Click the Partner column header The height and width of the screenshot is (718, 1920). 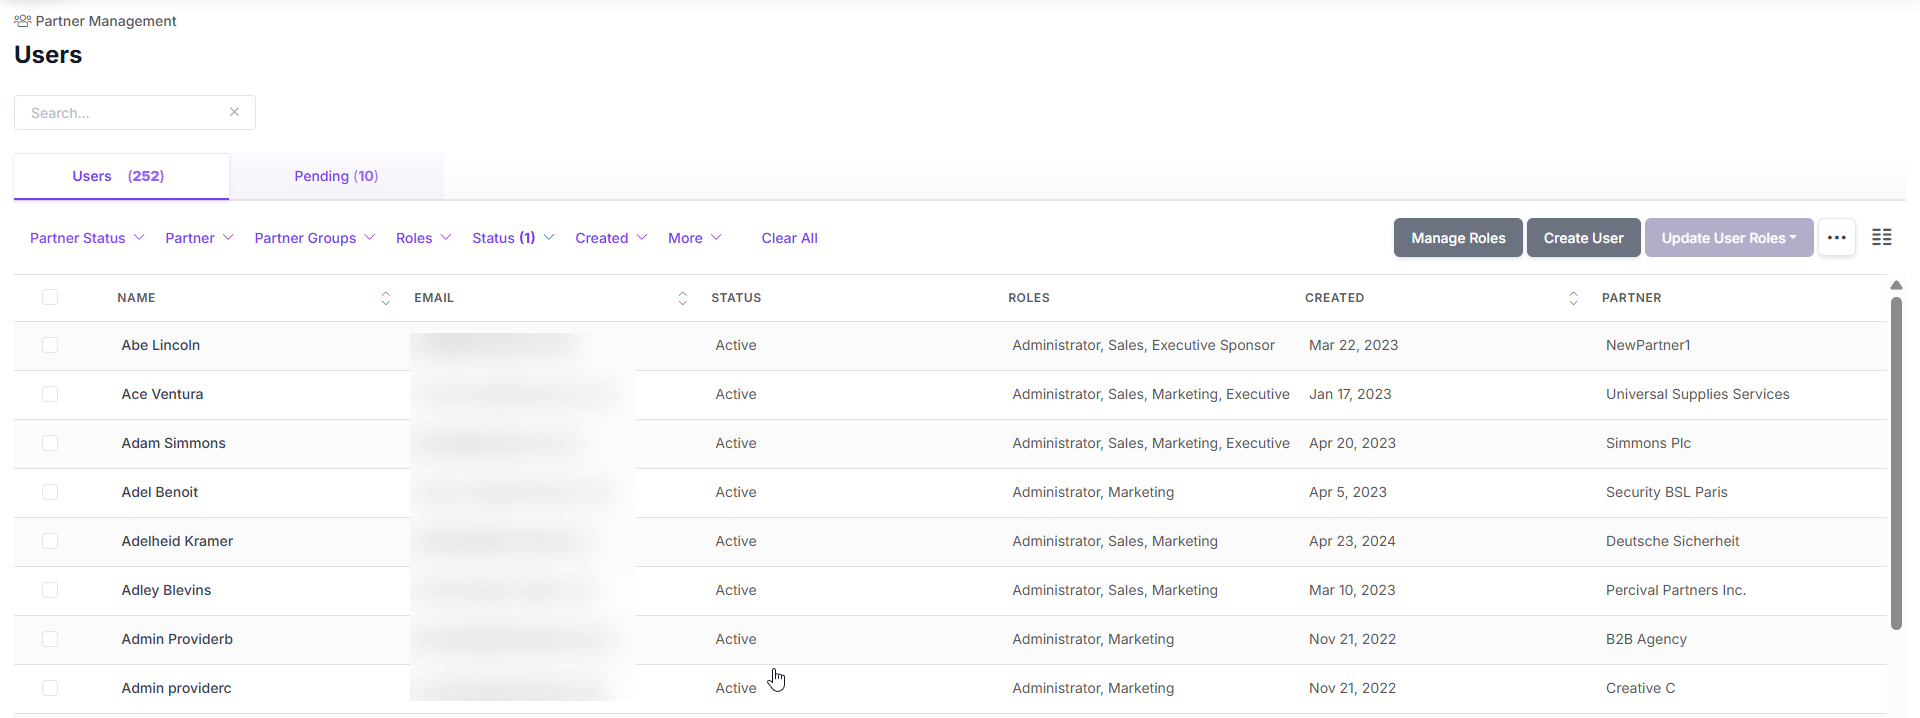[x=1631, y=298]
